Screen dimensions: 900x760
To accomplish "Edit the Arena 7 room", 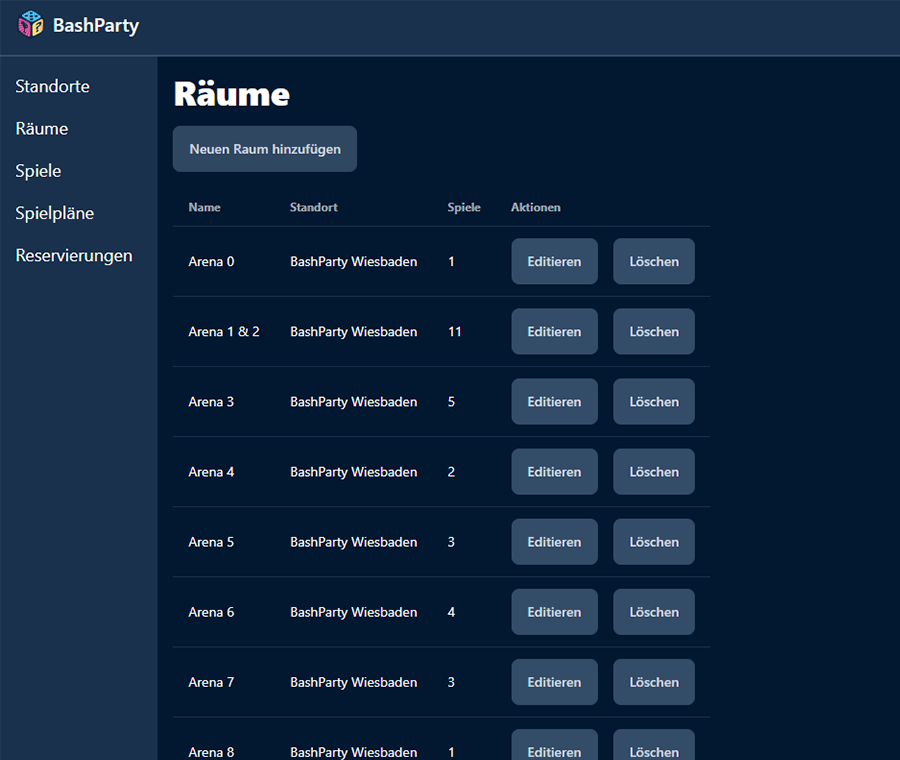I will pyautogui.click(x=554, y=681).
